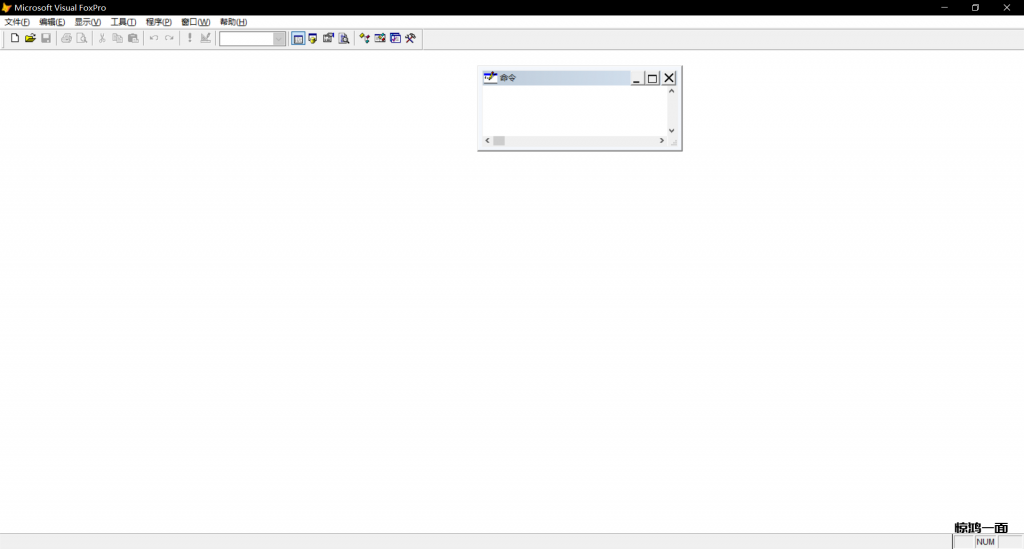Open the Document View toolbar icon
The width and height of the screenshot is (1024, 549).
(x=344, y=38)
